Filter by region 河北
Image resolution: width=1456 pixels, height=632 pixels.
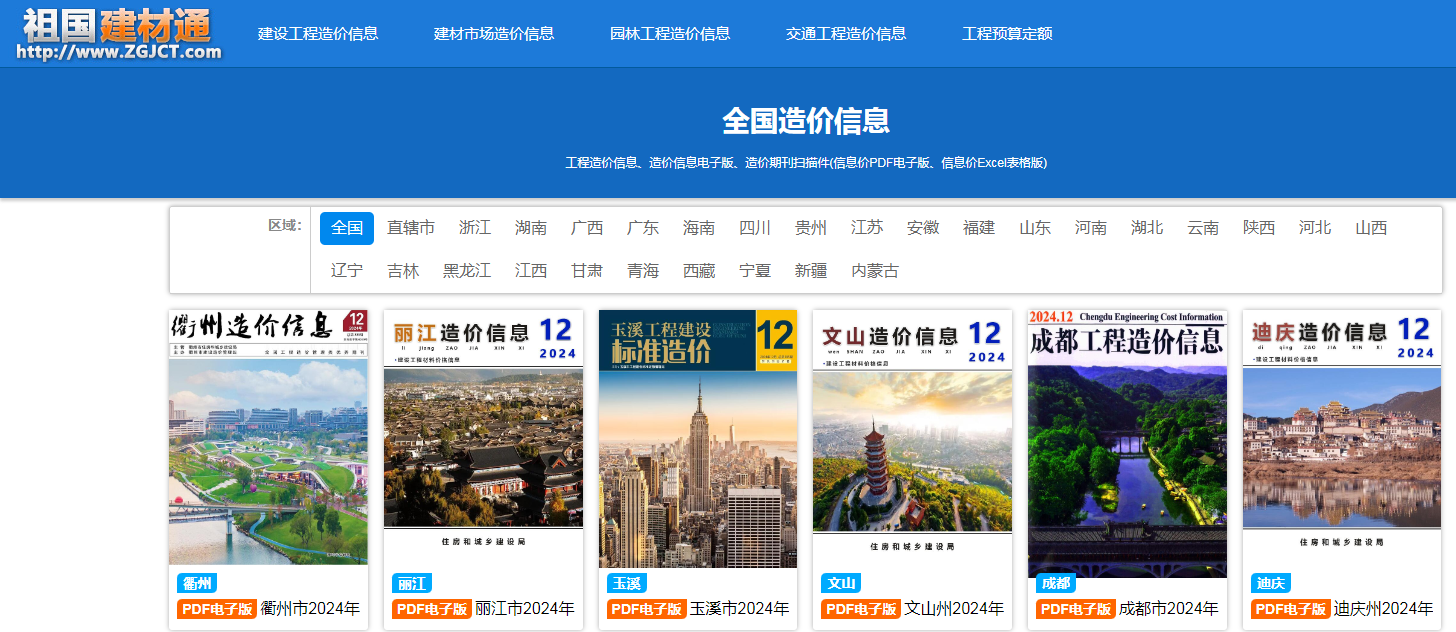[1315, 228]
